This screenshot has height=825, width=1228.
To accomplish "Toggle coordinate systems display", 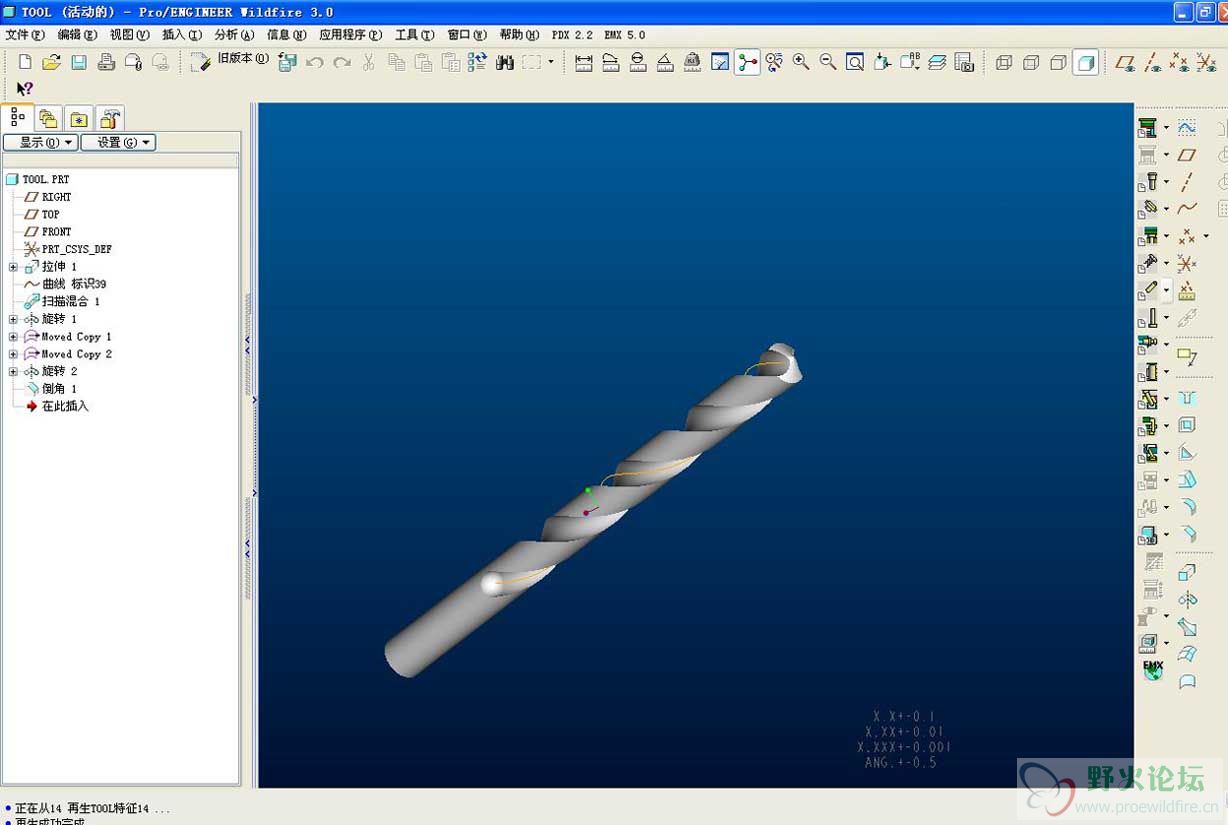I will point(1207,62).
